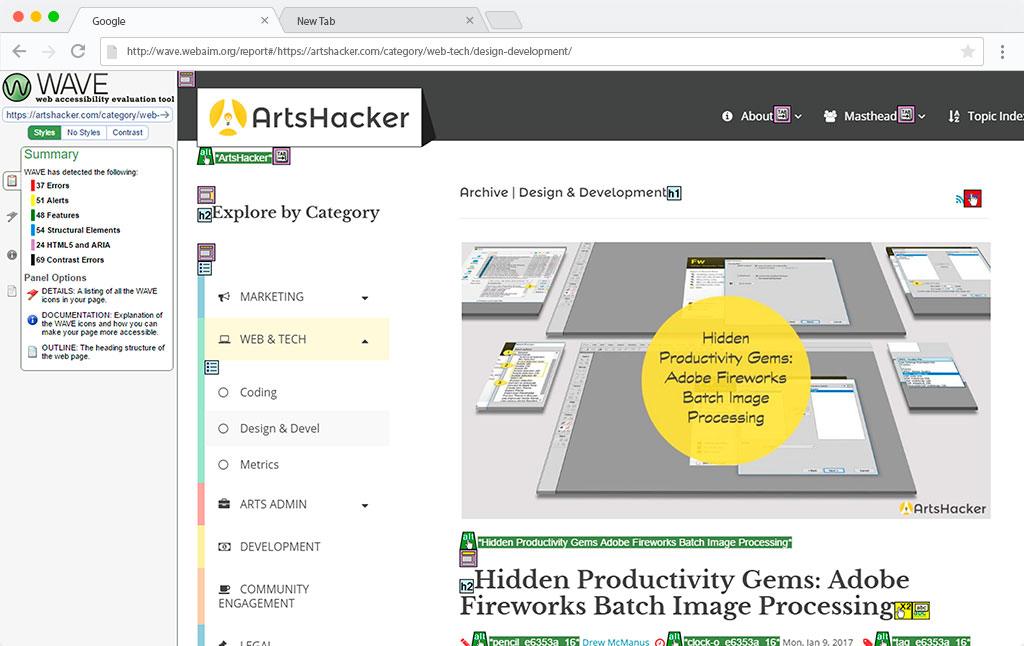This screenshot has width=1024, height=646.
Task: Click the megaphone icon beside MARKETING
Action: [x=224, y=297]
